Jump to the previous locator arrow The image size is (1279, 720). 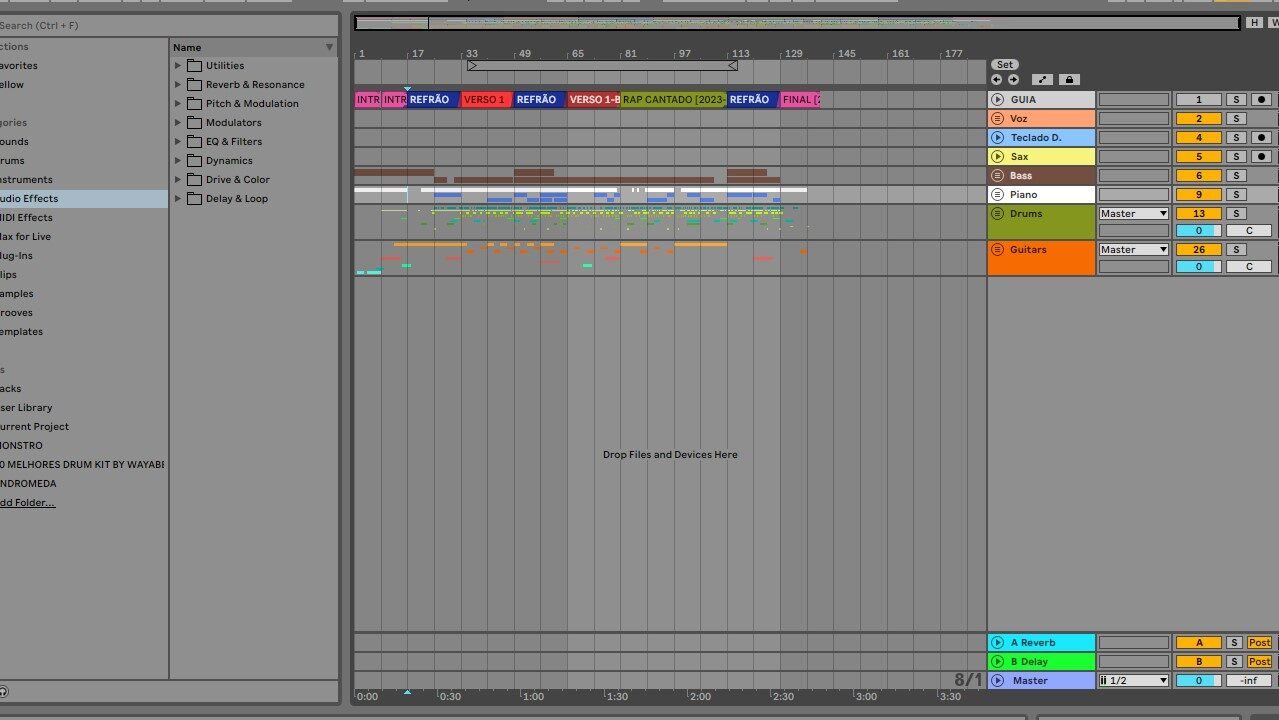point(997,80)
